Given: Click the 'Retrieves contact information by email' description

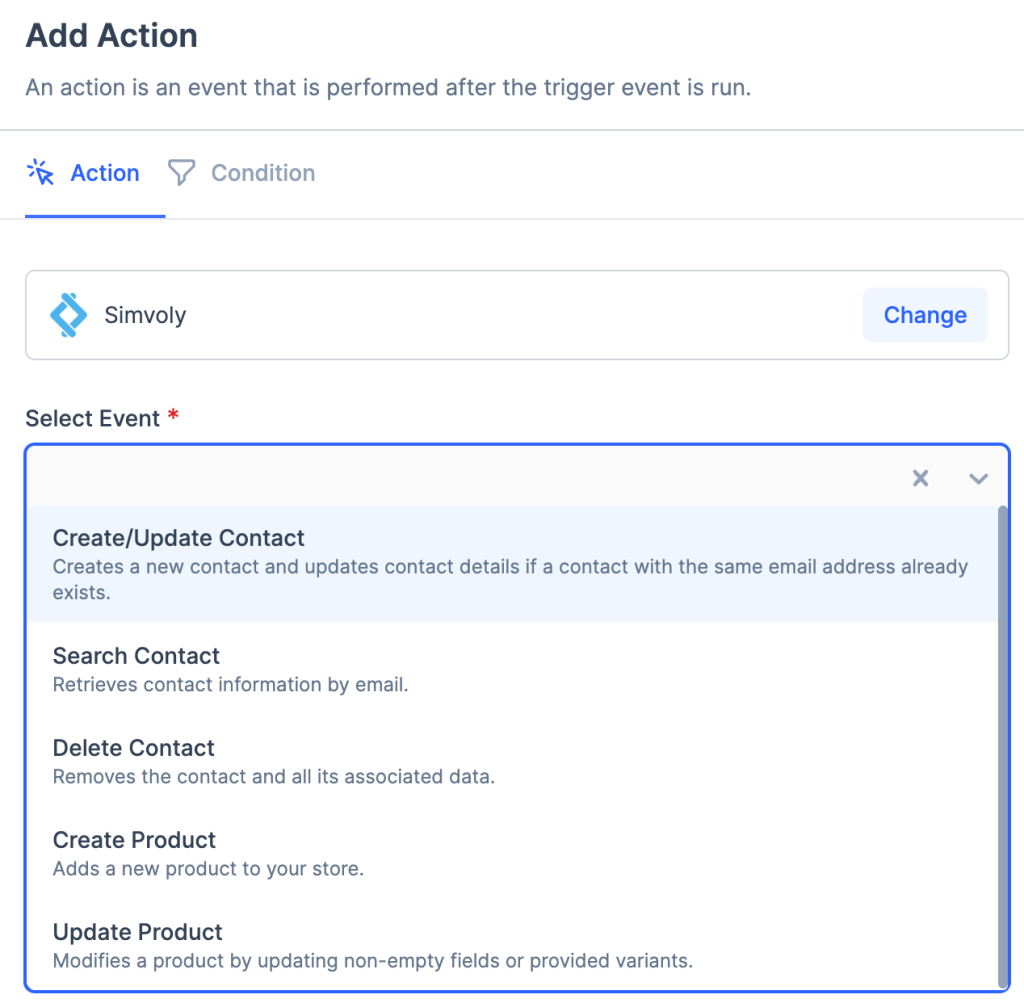Looking at the screenshot, I should click(230, 685).
